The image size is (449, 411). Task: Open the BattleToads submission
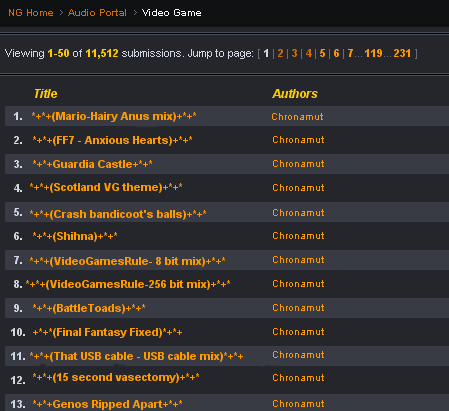pyautogui.click(x=89, y=308)
